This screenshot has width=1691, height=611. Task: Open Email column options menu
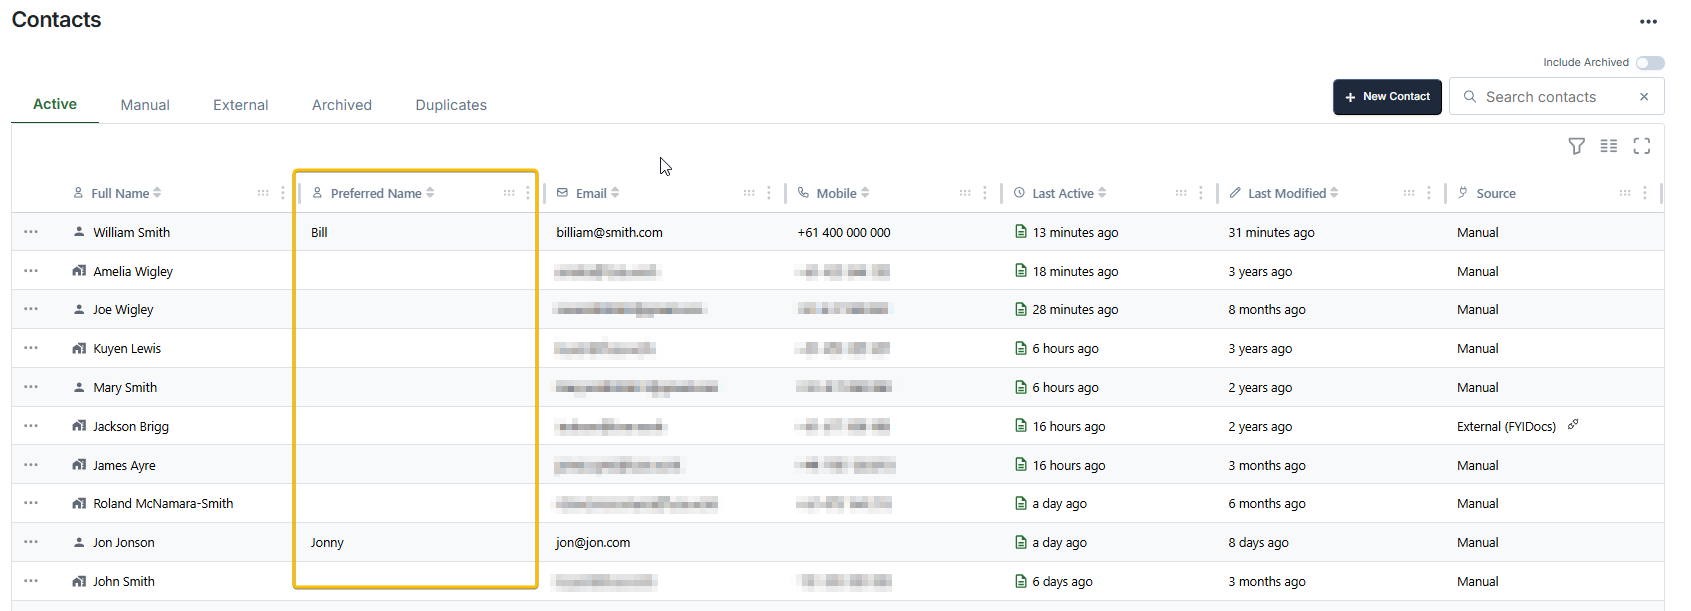click(768, 193)
